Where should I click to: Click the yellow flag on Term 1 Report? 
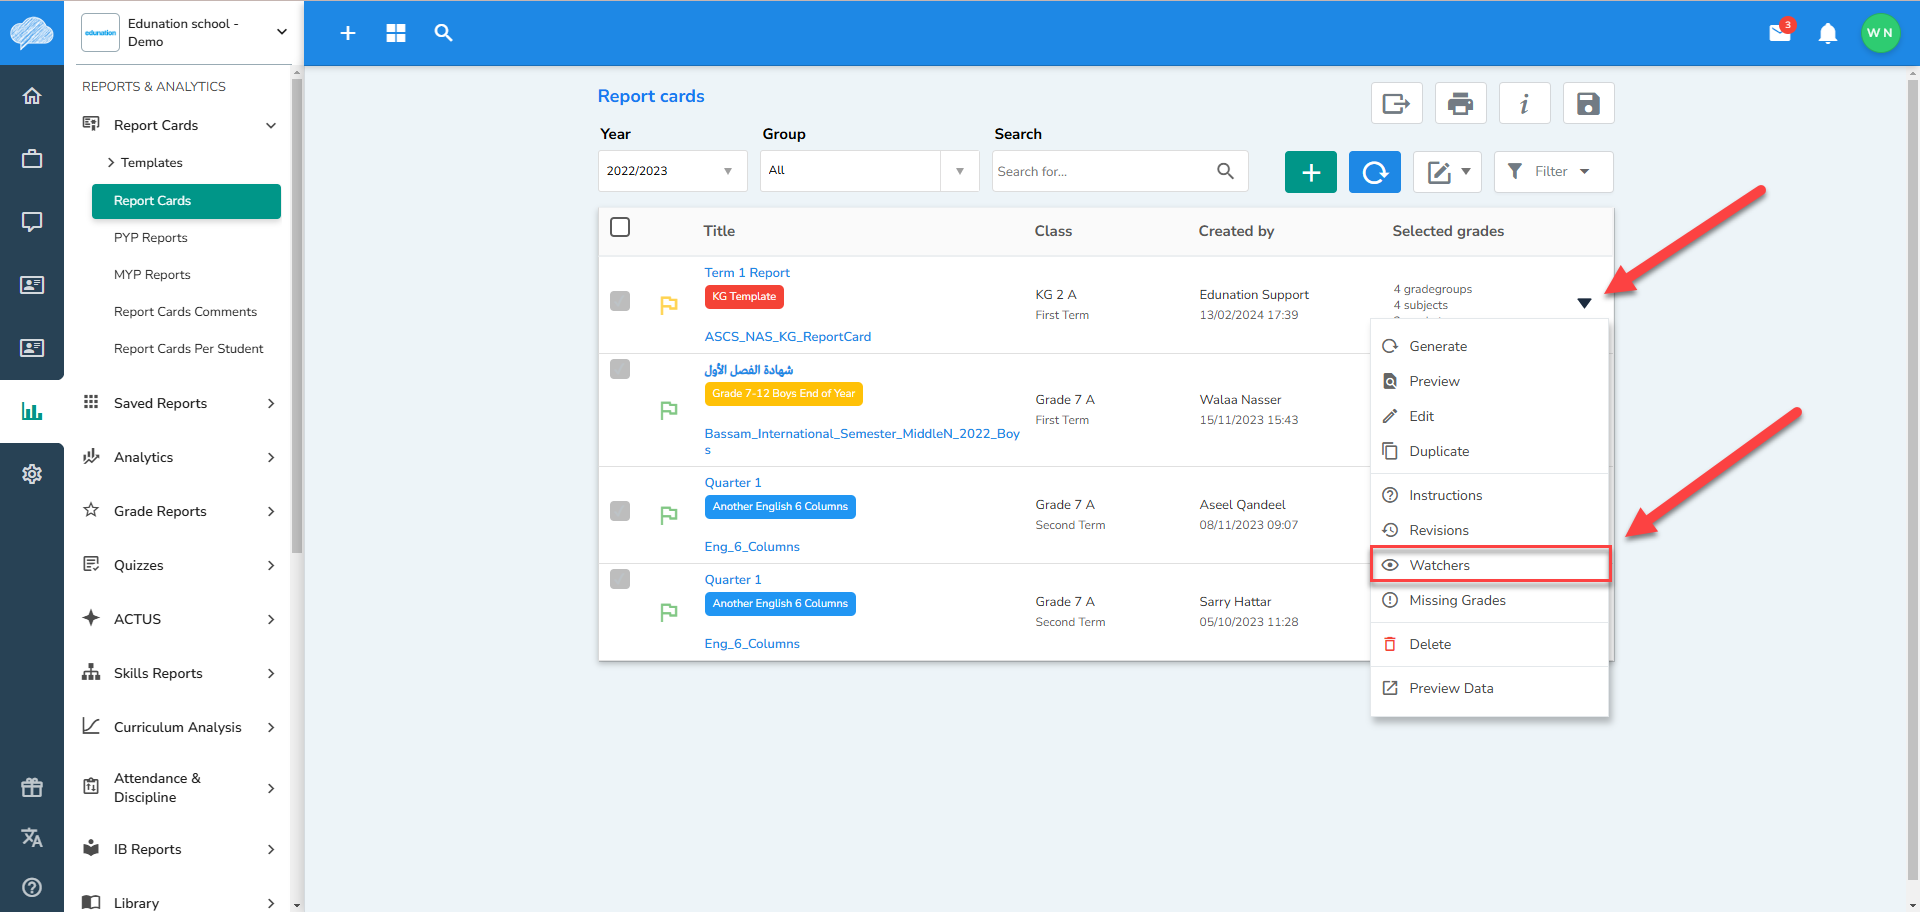669,305
